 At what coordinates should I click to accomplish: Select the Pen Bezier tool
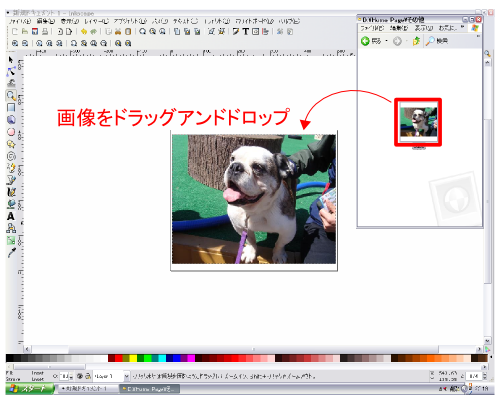(x=11, y=180)
